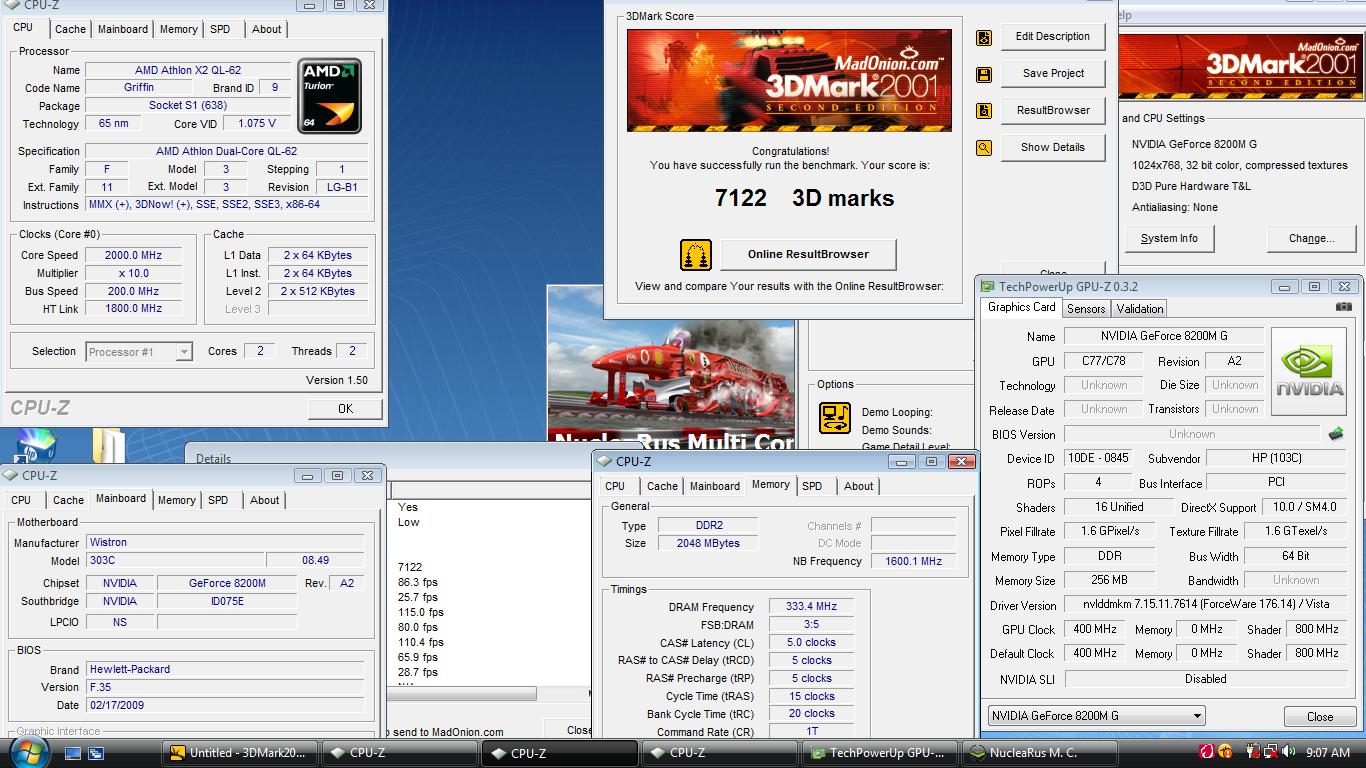This screenshot has height=768, width=1366.
Task: Open the HP shortcut on the desktop
Action: point(38,447)
